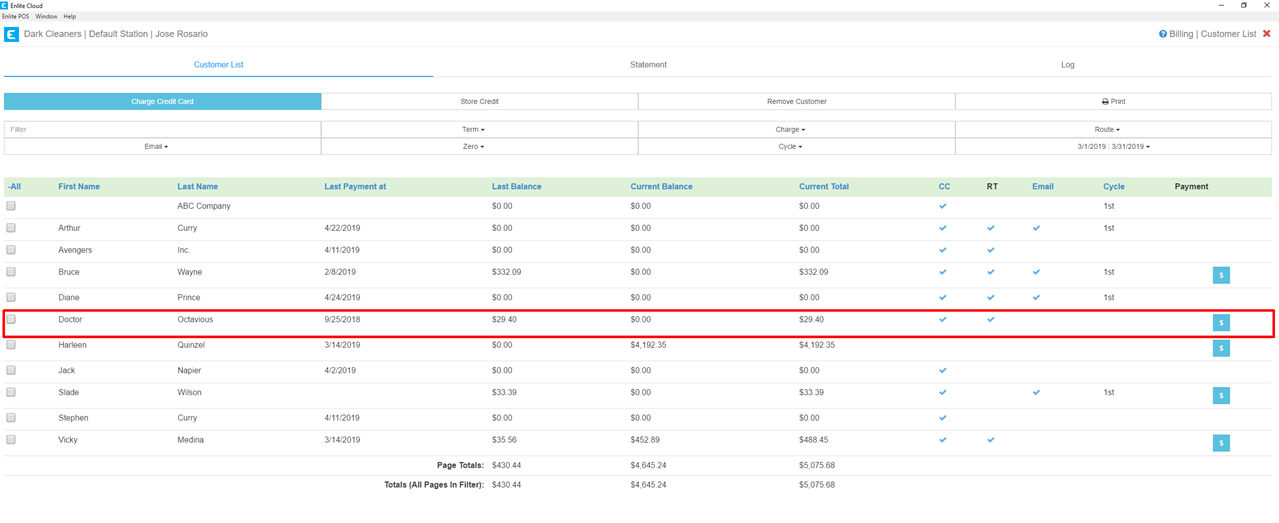Click the Remove Customer button

pyautogui.click(x=796, y=102)
